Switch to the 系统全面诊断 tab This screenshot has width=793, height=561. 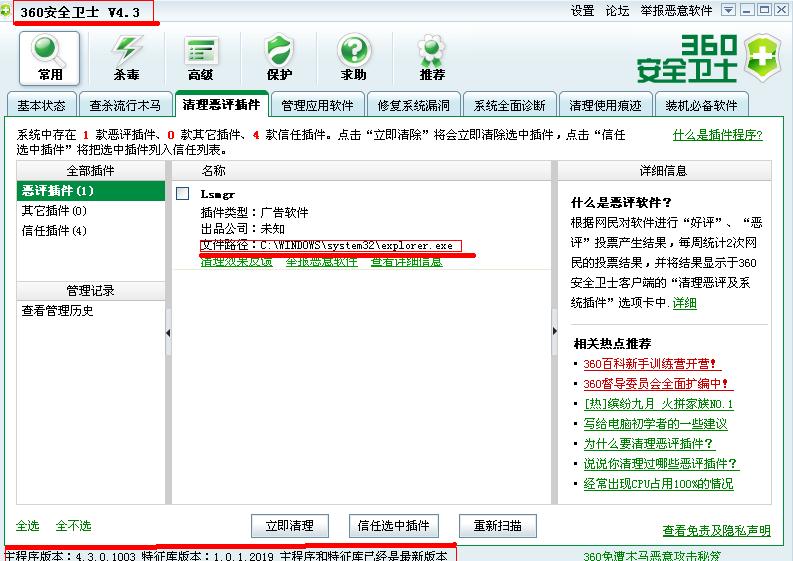point(509,106)
